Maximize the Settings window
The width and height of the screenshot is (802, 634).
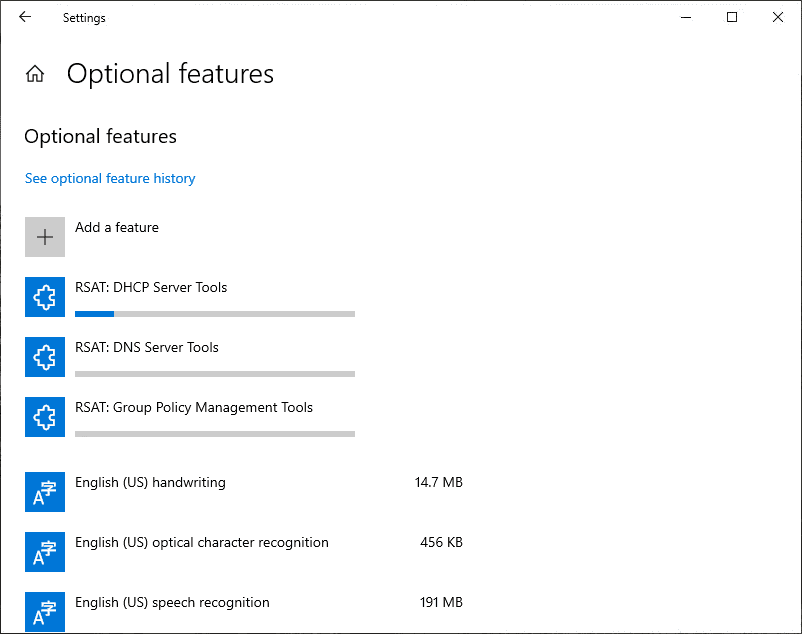click(732, 17)
